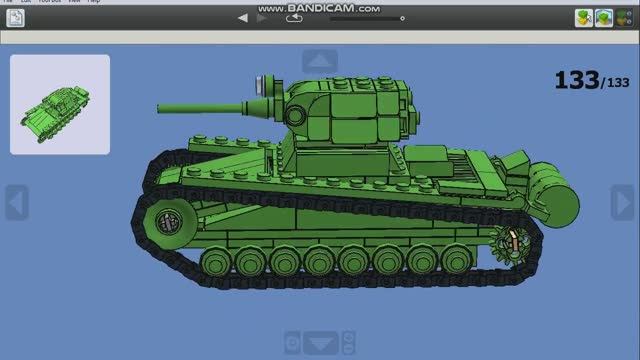The height and width of the screenshot is (360, 640).
Task: Click the 133/133 step counter
Action: [x=592, y=80]
